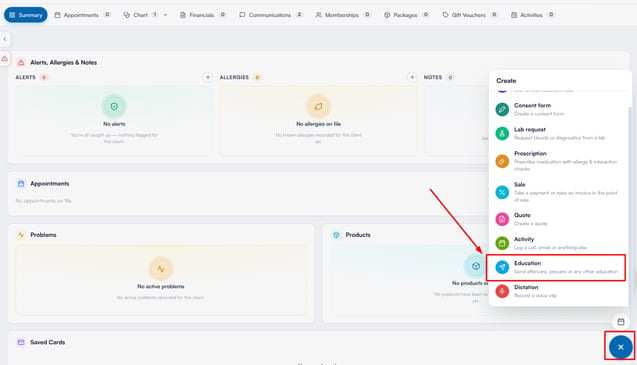Viewport: 637px width, 365px height.
Task: Select Quote in the Create menu
Action: [x=559, y=219]
